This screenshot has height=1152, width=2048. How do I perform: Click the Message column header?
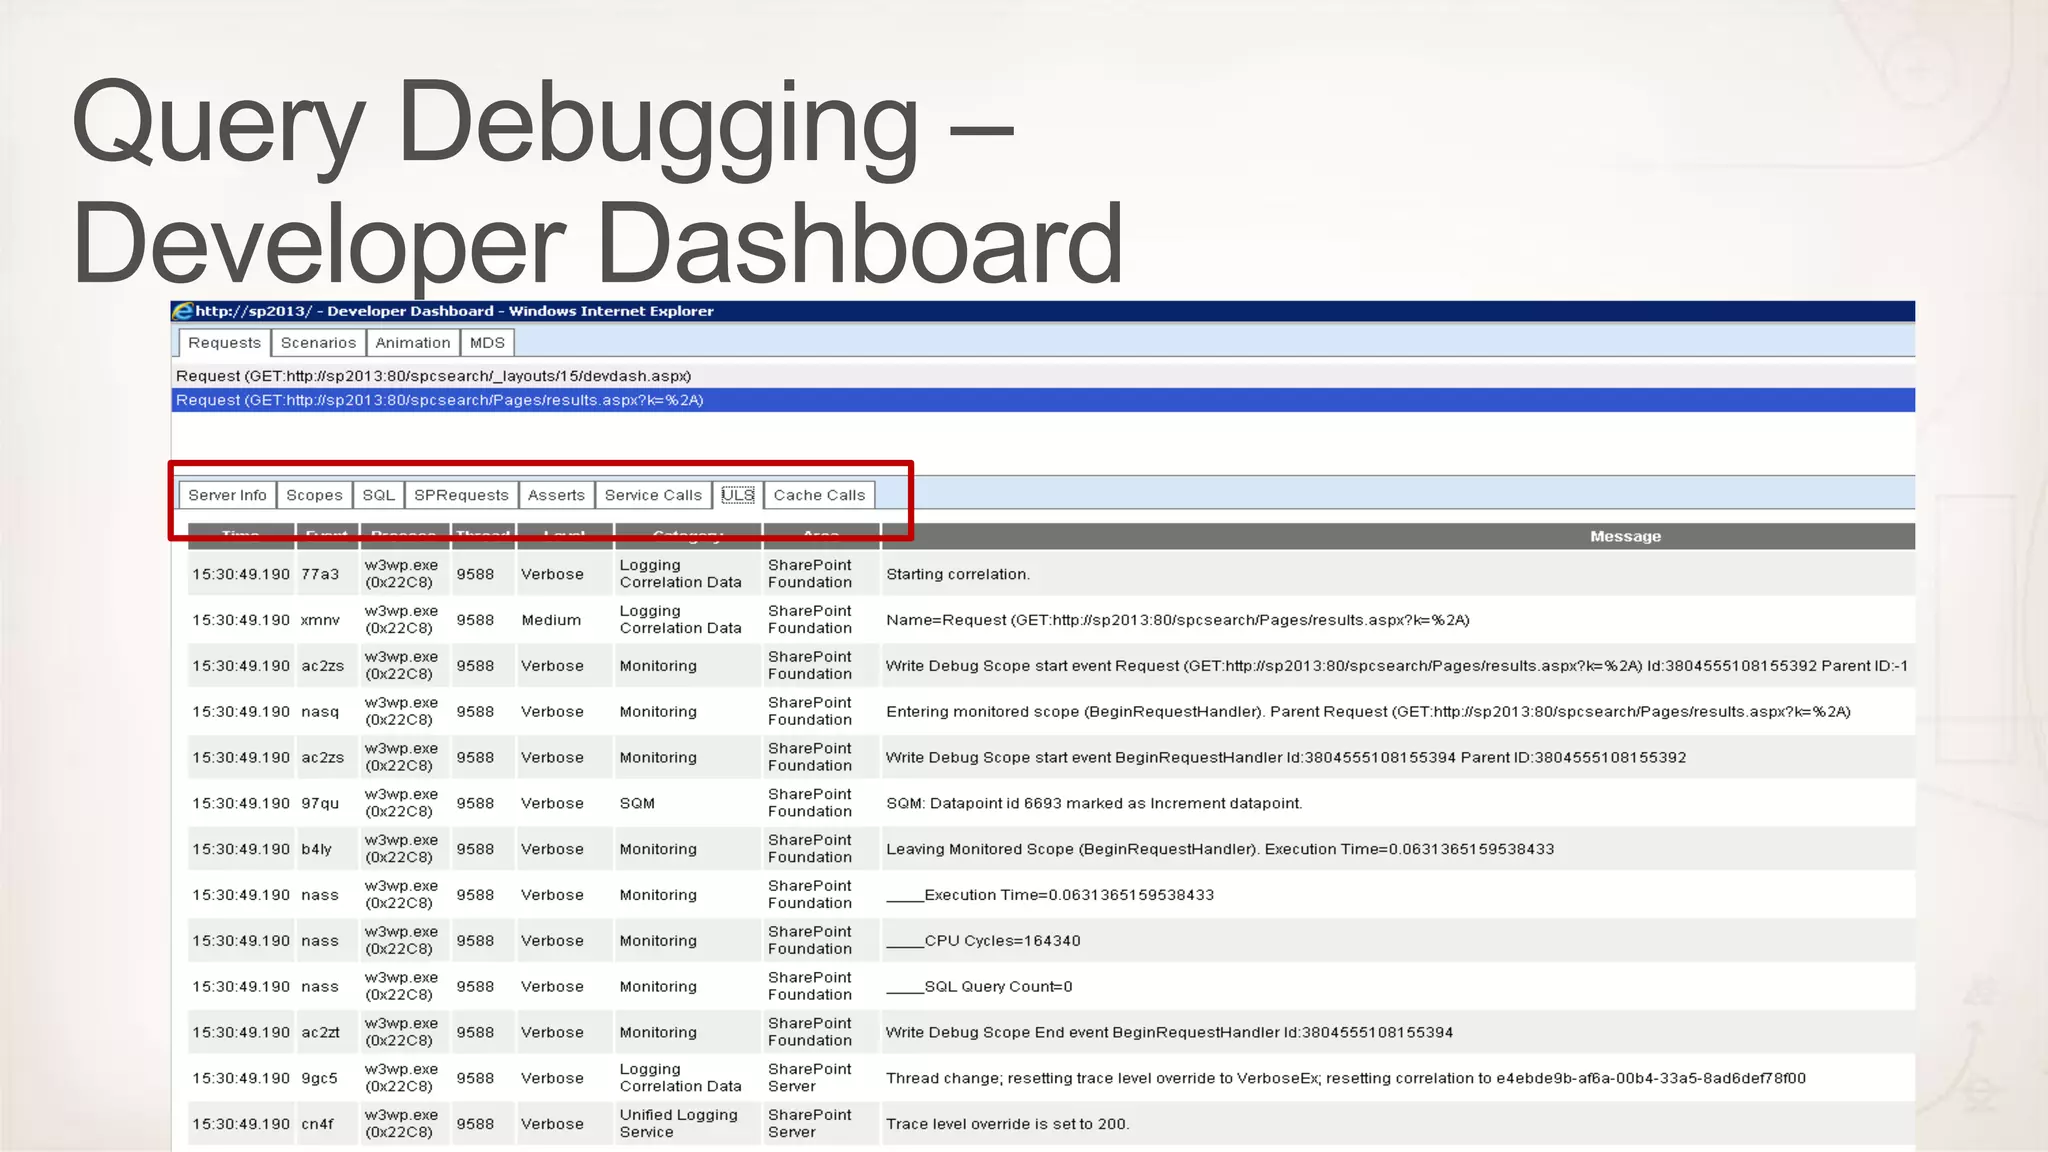pyautogui.click(x=1625, y=537)
